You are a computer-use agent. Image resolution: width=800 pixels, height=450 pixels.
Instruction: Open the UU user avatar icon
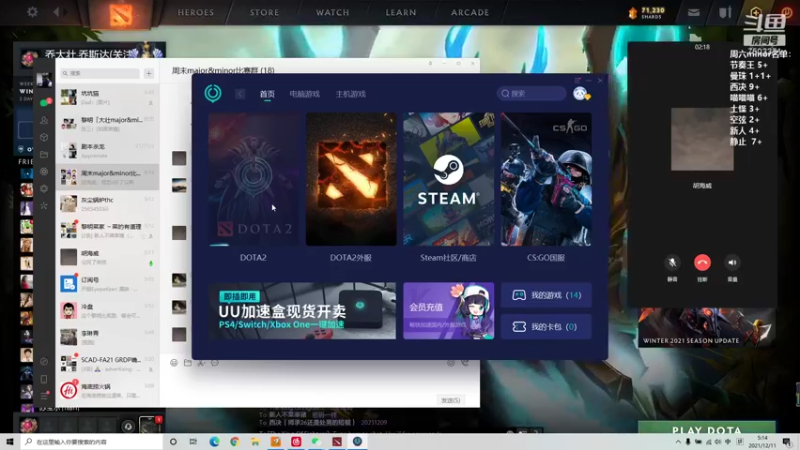(580, 93)
